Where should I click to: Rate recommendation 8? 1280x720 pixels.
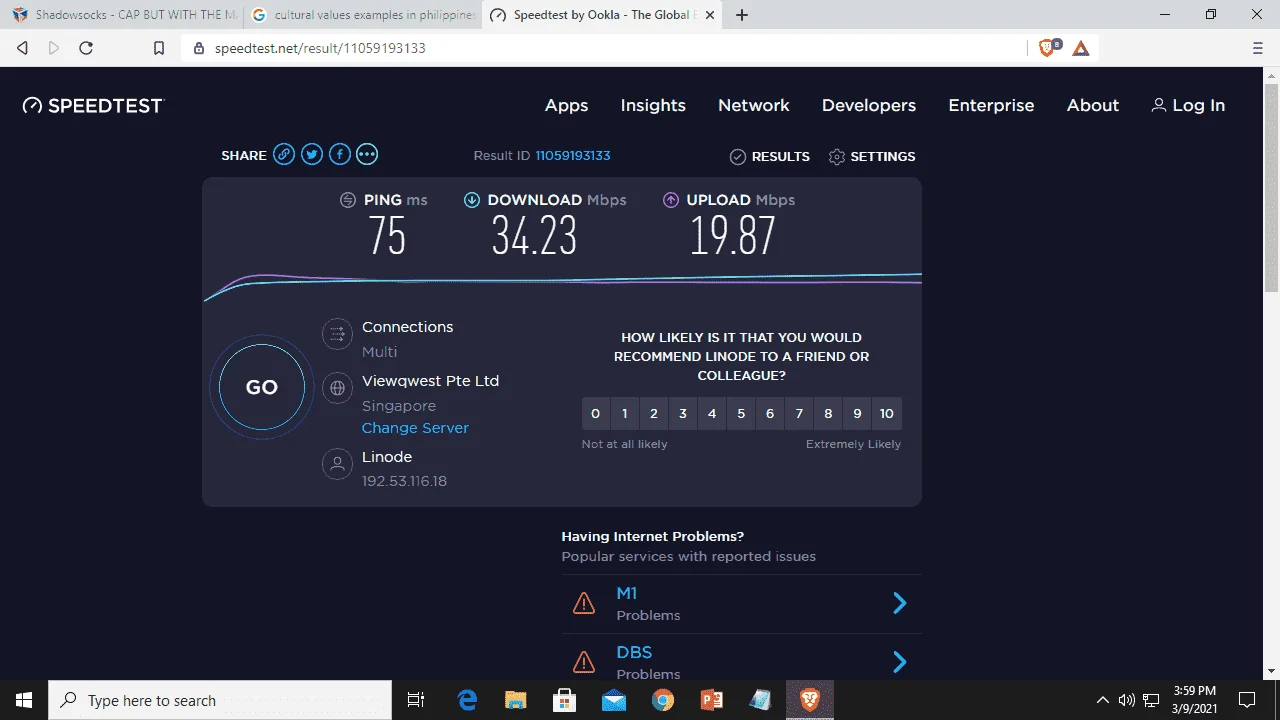(828, 413)
